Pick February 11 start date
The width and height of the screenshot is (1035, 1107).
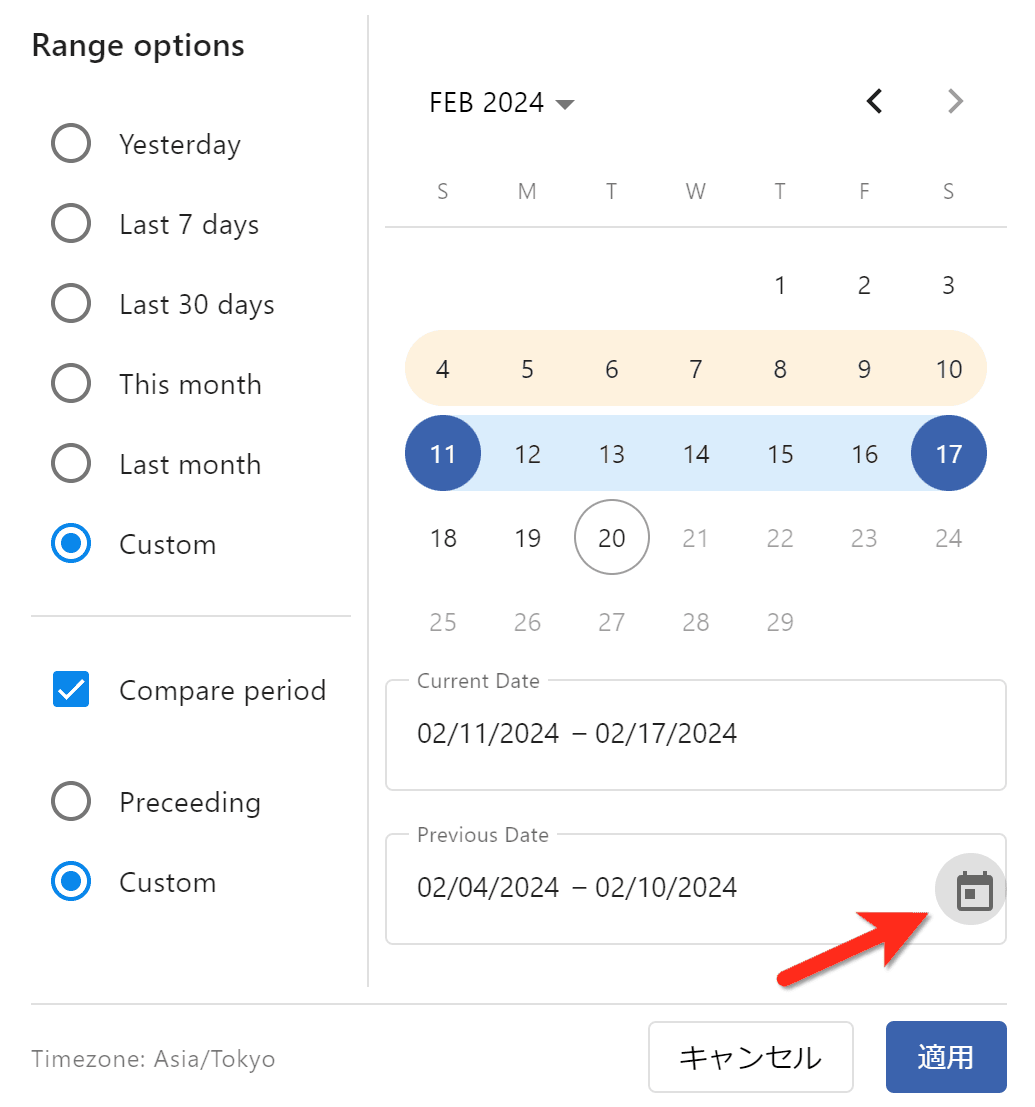click(443, 454)
